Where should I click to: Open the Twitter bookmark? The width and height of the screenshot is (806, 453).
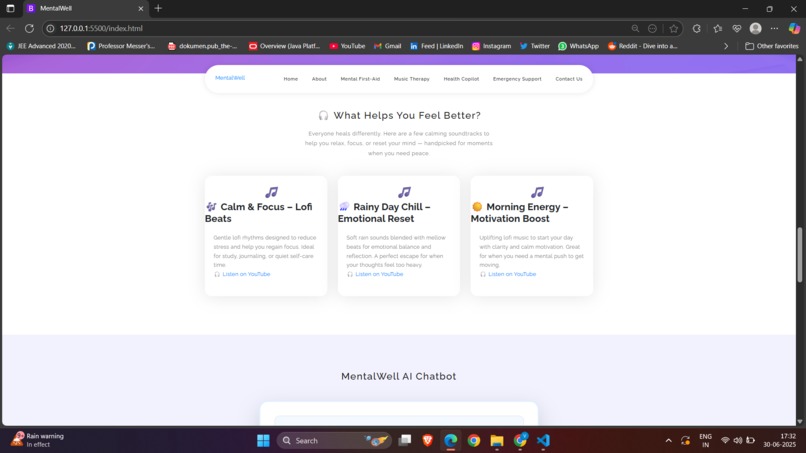pos(534,46)
